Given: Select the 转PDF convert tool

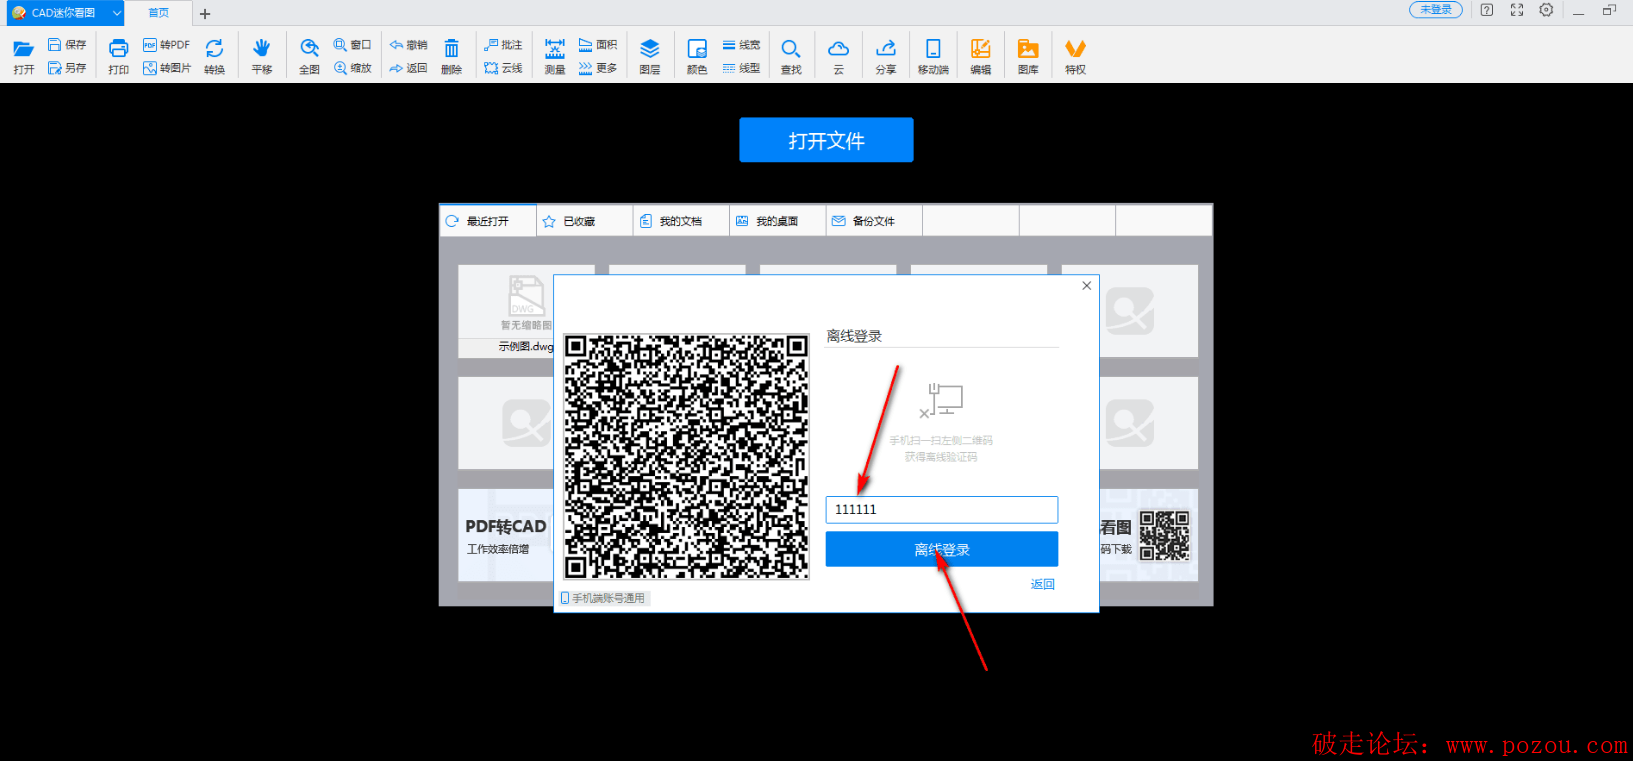Looking at the screenshot, I should [166, 45].
